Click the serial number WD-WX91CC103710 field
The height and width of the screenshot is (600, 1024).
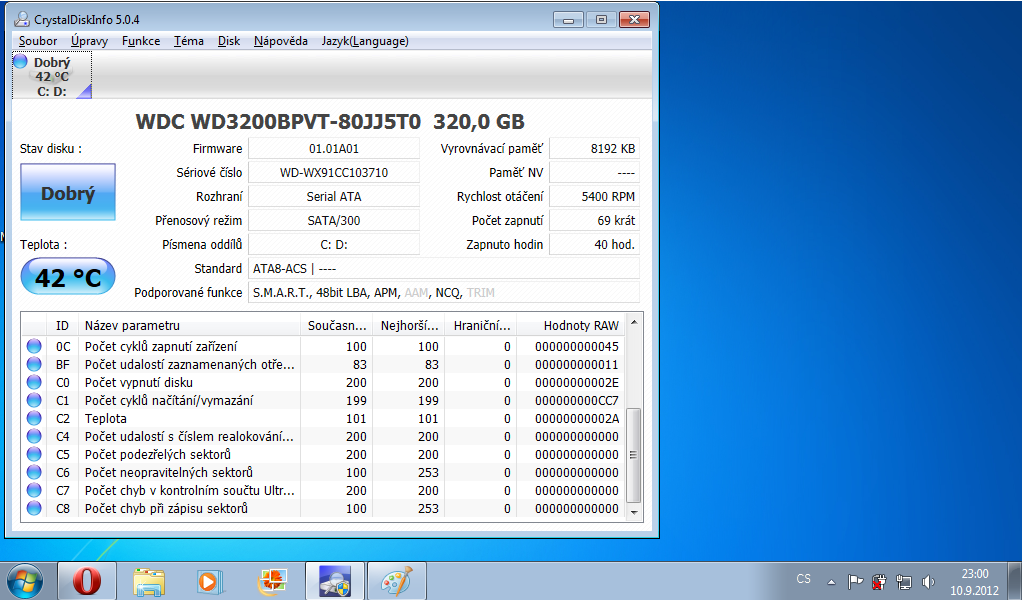point(334,173)
